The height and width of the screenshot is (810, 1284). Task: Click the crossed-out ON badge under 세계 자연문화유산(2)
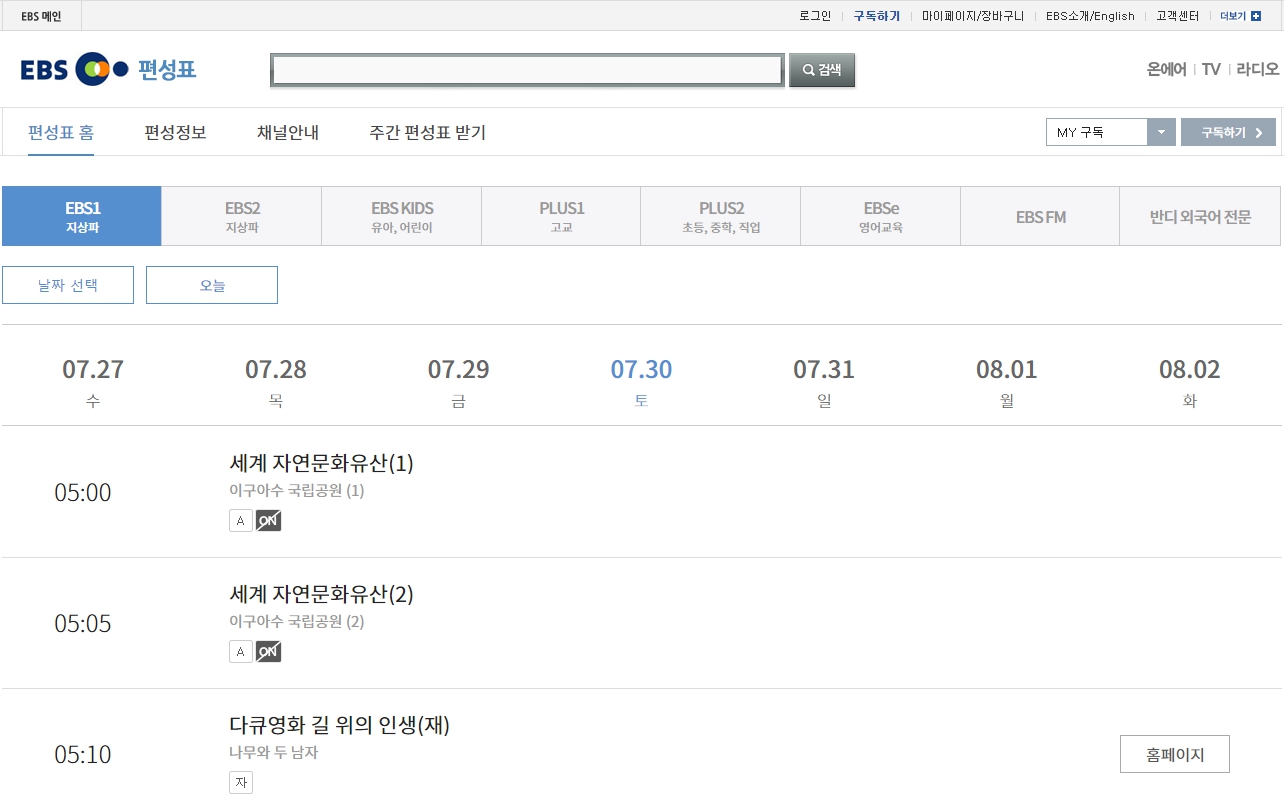tap(268, 651)
